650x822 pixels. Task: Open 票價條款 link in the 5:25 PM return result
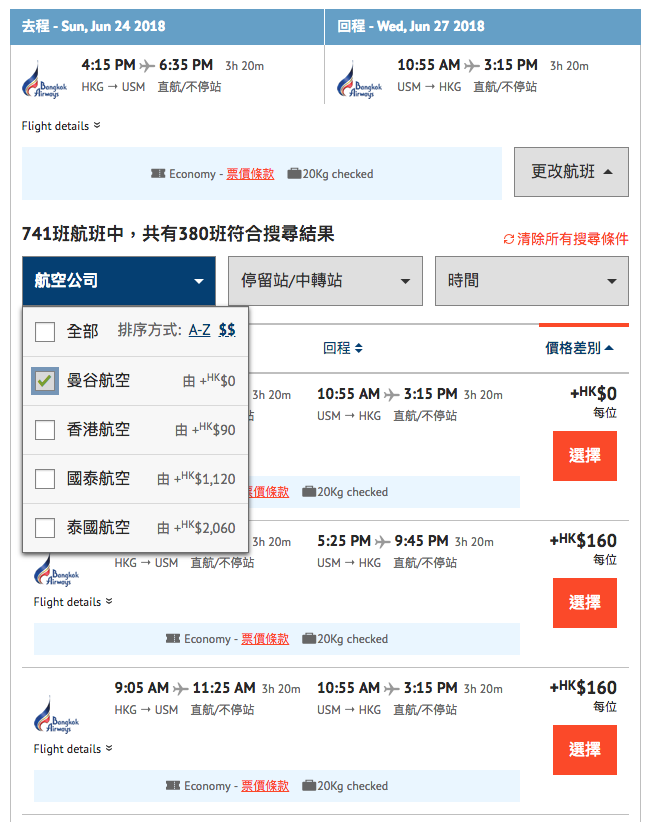coord(265,639)
